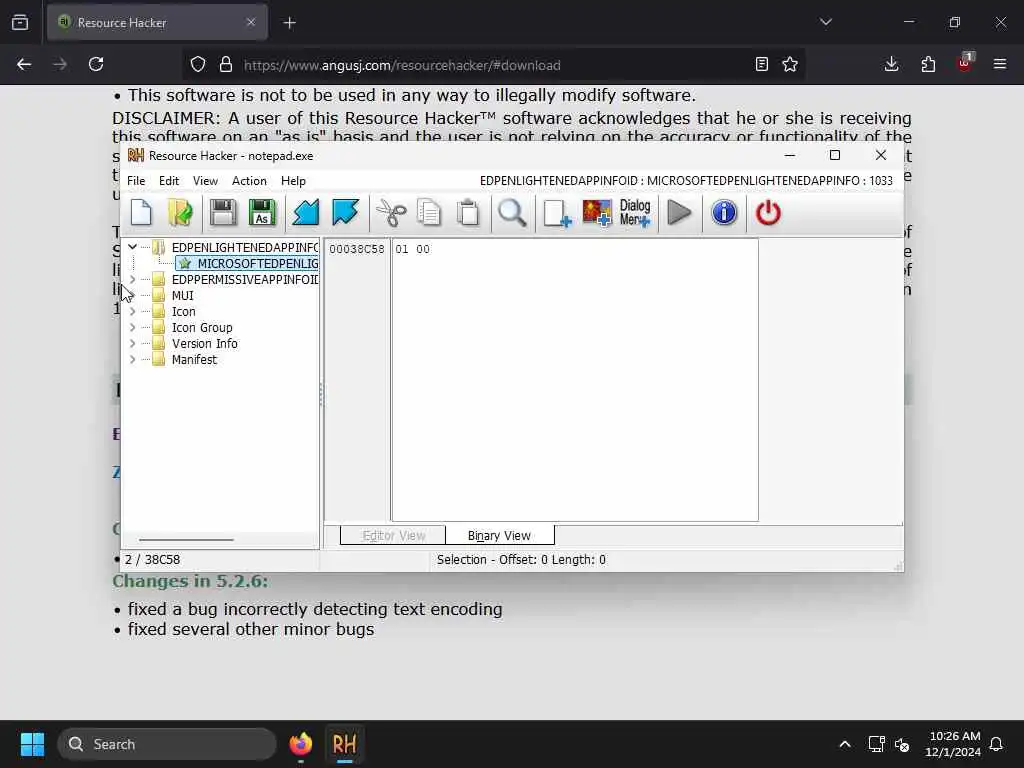Click the gray Play compile script icon
The width and height of the screenshot is (1024, 768).
point(680,213)
